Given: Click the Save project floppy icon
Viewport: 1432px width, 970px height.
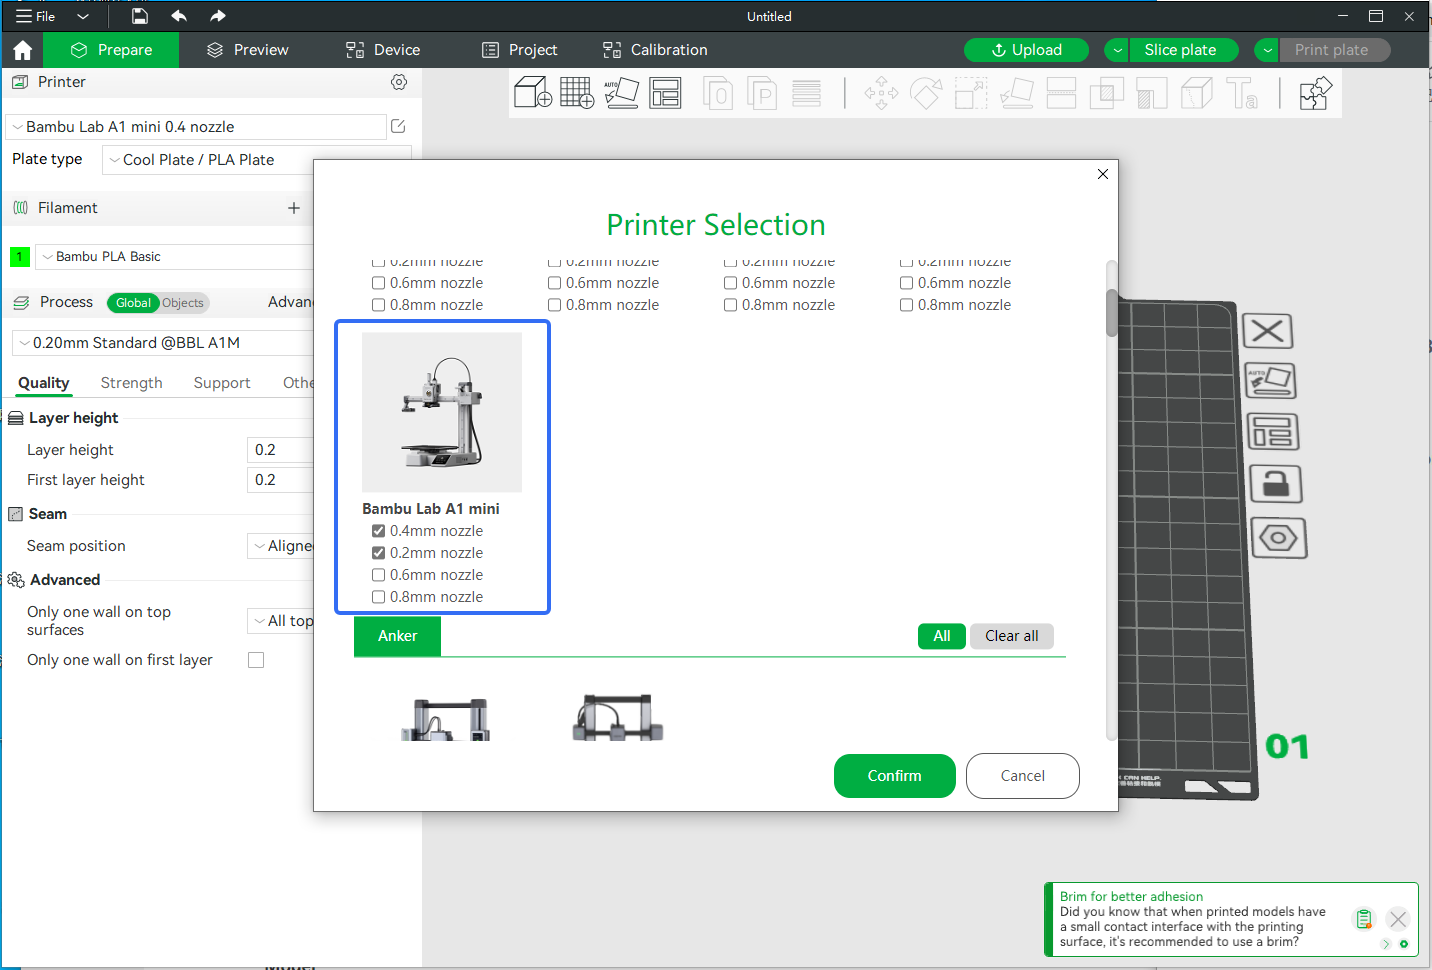Looking at the screenshot, I should click(x=140, y=16).
